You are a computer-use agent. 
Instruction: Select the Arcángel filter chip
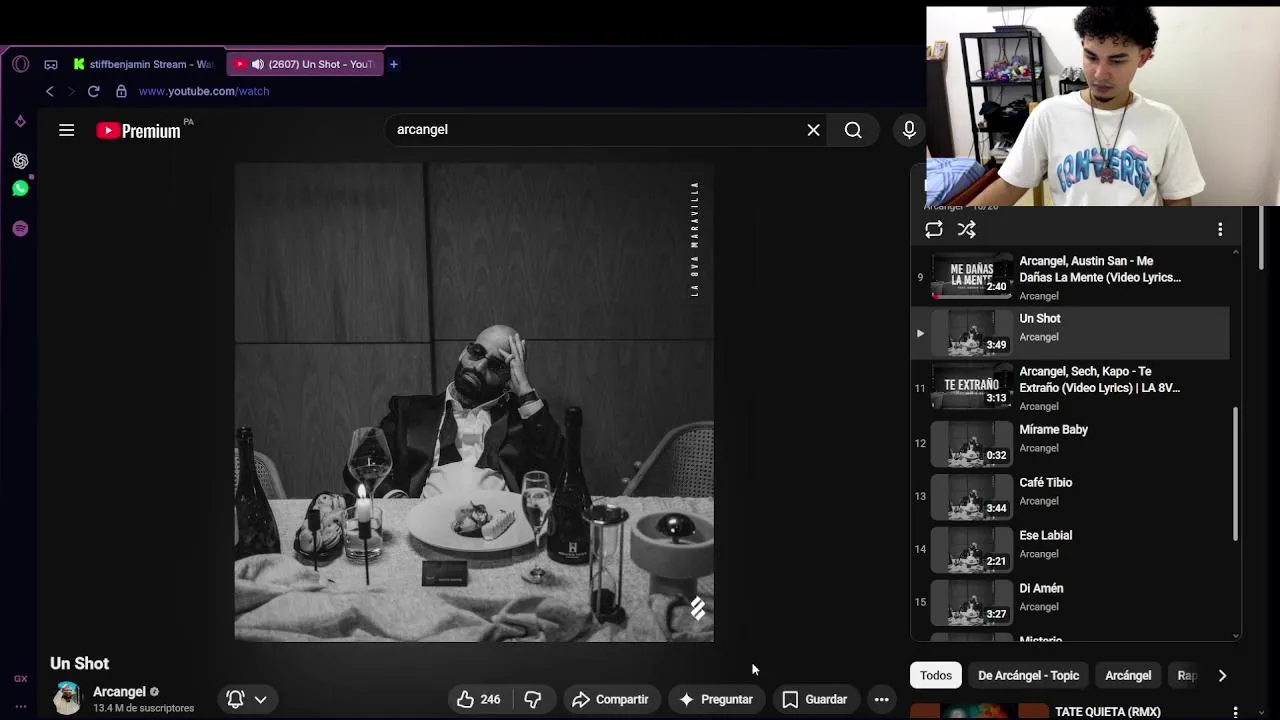click(x=1128, y=676)
